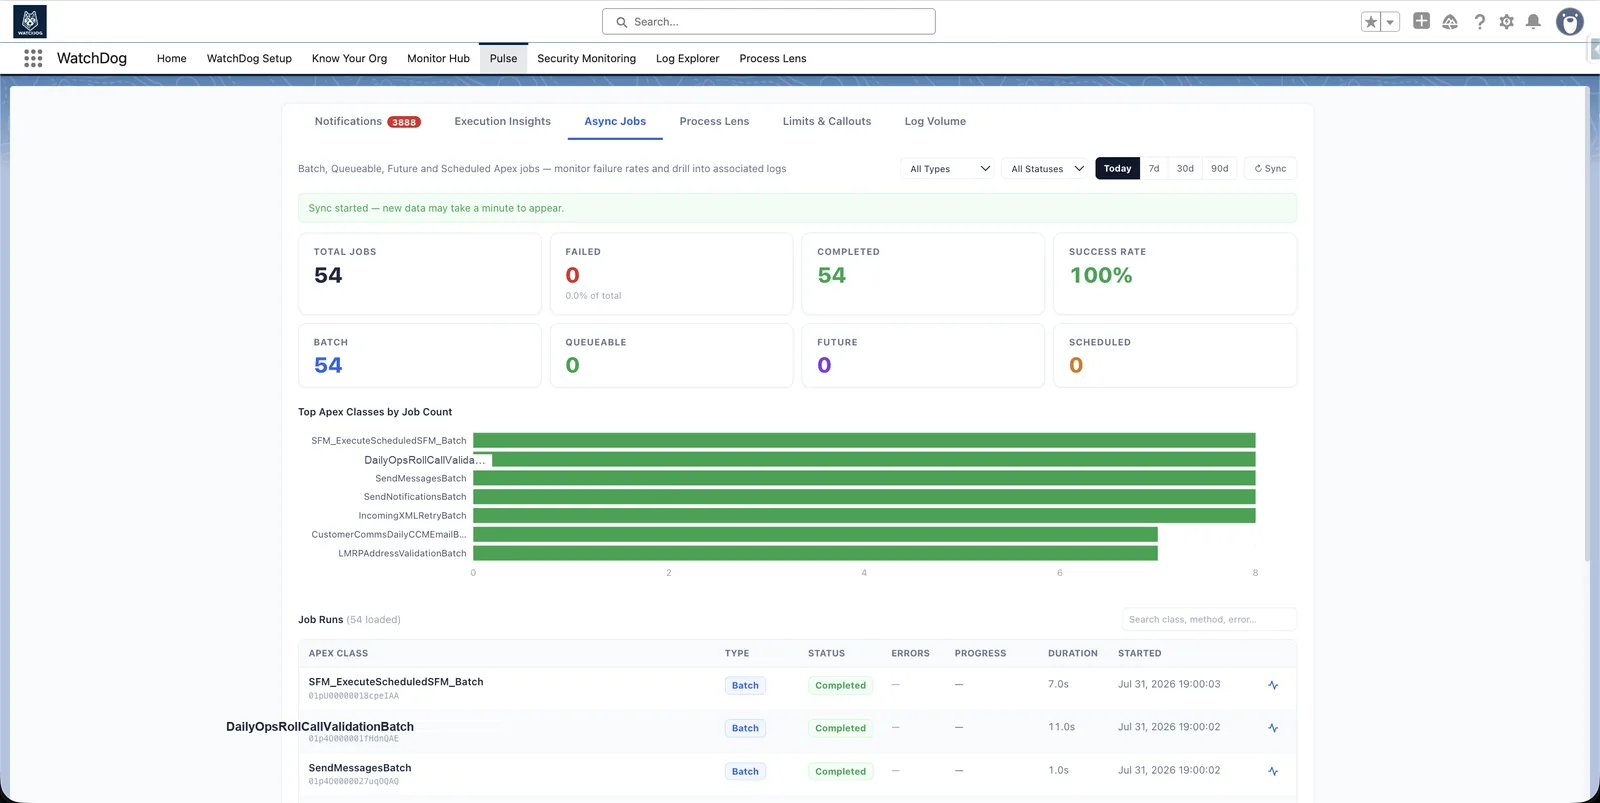Screen dimensions: 1600x803
Task: Click the Total Jobs card
Action: click(420, 274)
